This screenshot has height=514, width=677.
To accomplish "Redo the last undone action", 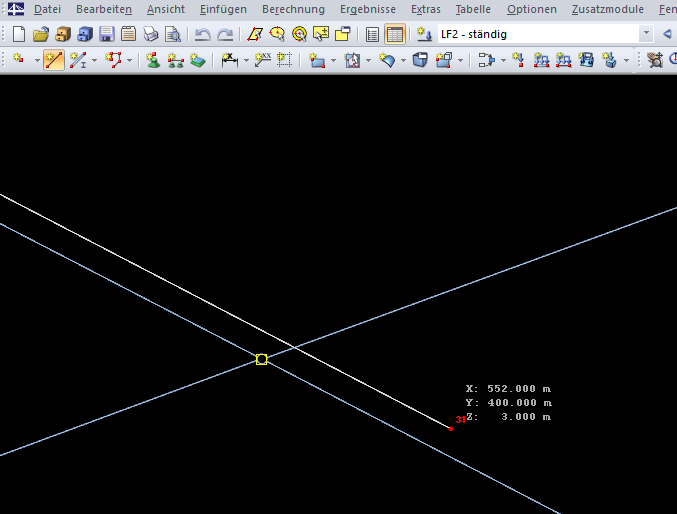I will (225, 34).
